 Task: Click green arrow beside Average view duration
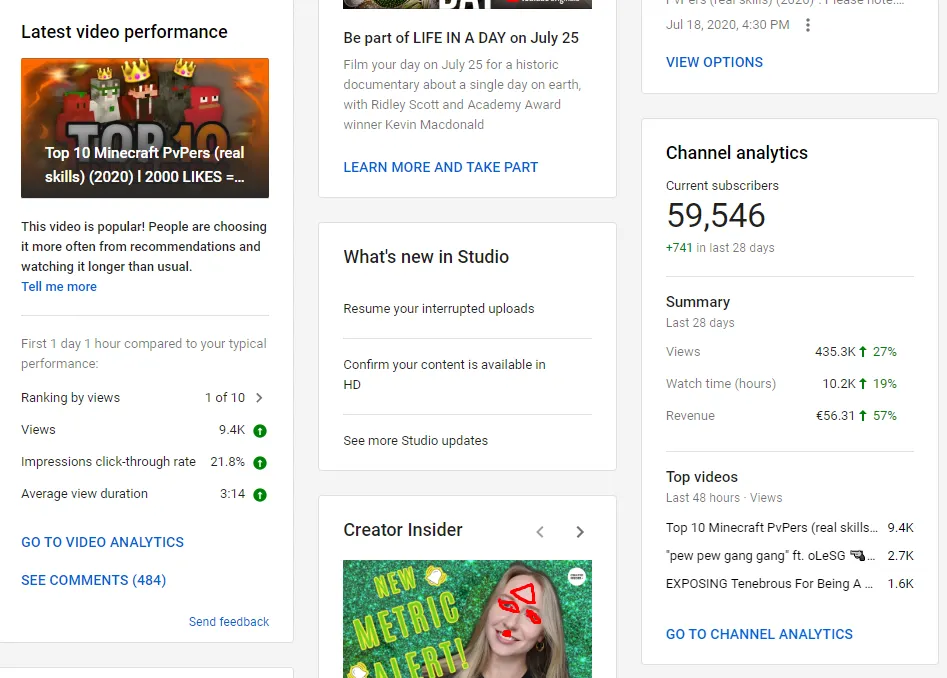pyautogui.click(x=260, y=495)
